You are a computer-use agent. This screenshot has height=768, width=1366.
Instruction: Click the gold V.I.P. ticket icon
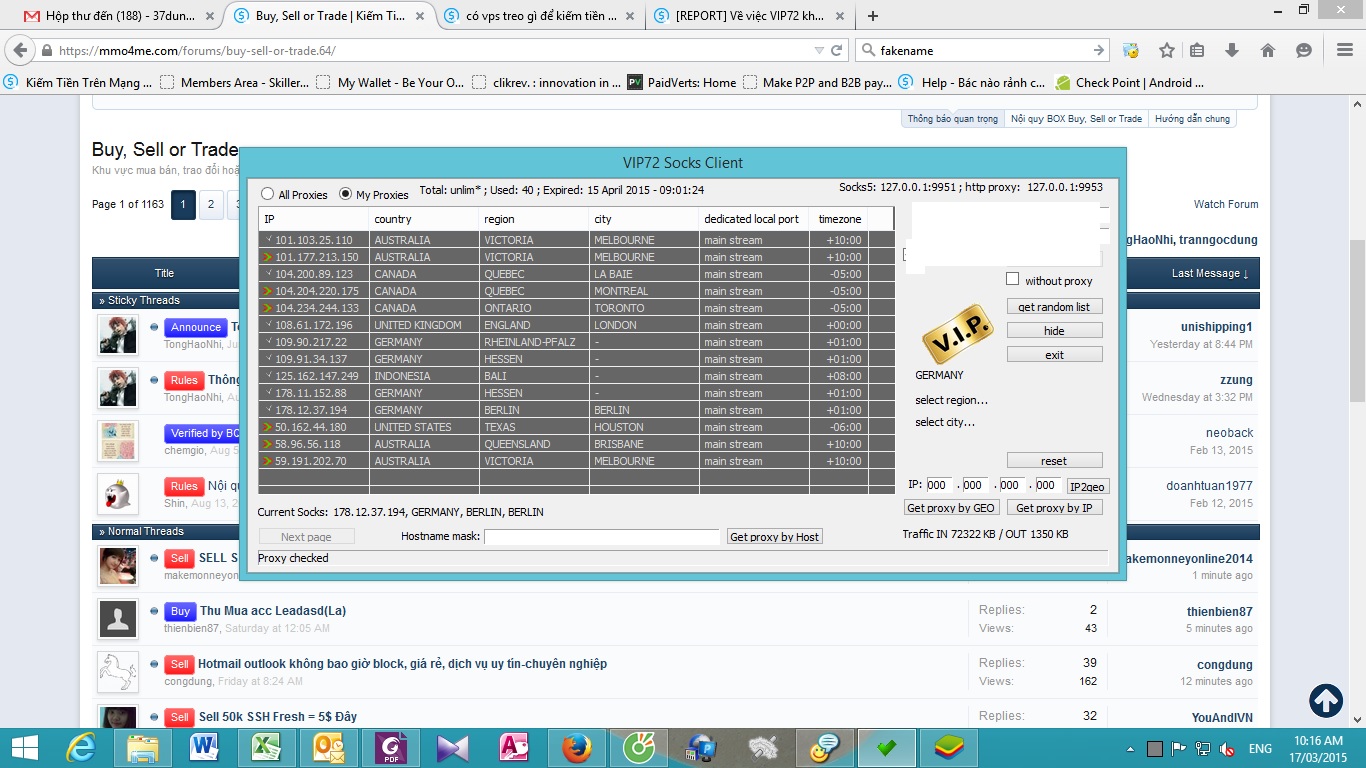[956, 335]
